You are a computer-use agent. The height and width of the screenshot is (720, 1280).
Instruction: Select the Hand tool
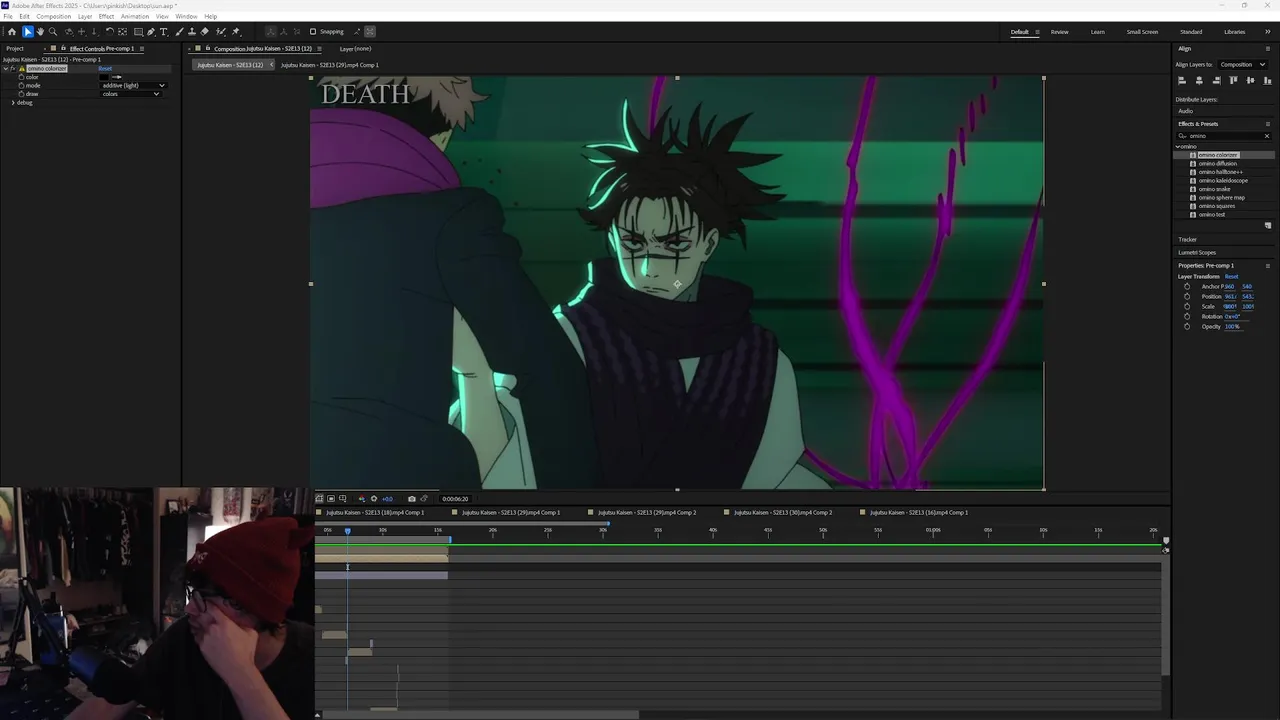pyautogui.click(x=40, y=31)
